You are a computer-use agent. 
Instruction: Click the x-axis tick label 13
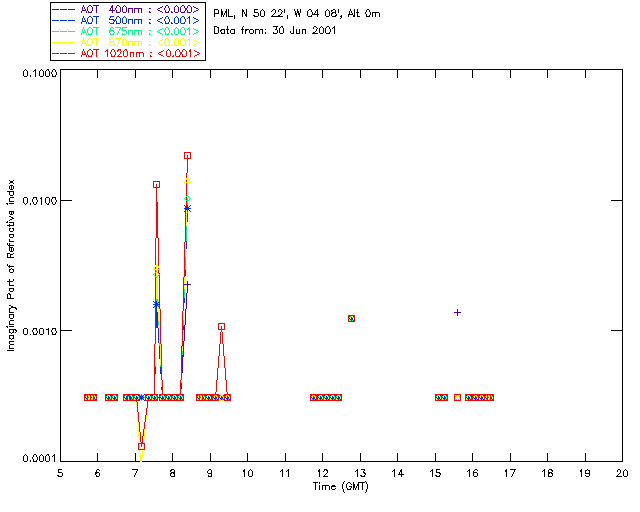pyautogui.click(x=360, y=474)
